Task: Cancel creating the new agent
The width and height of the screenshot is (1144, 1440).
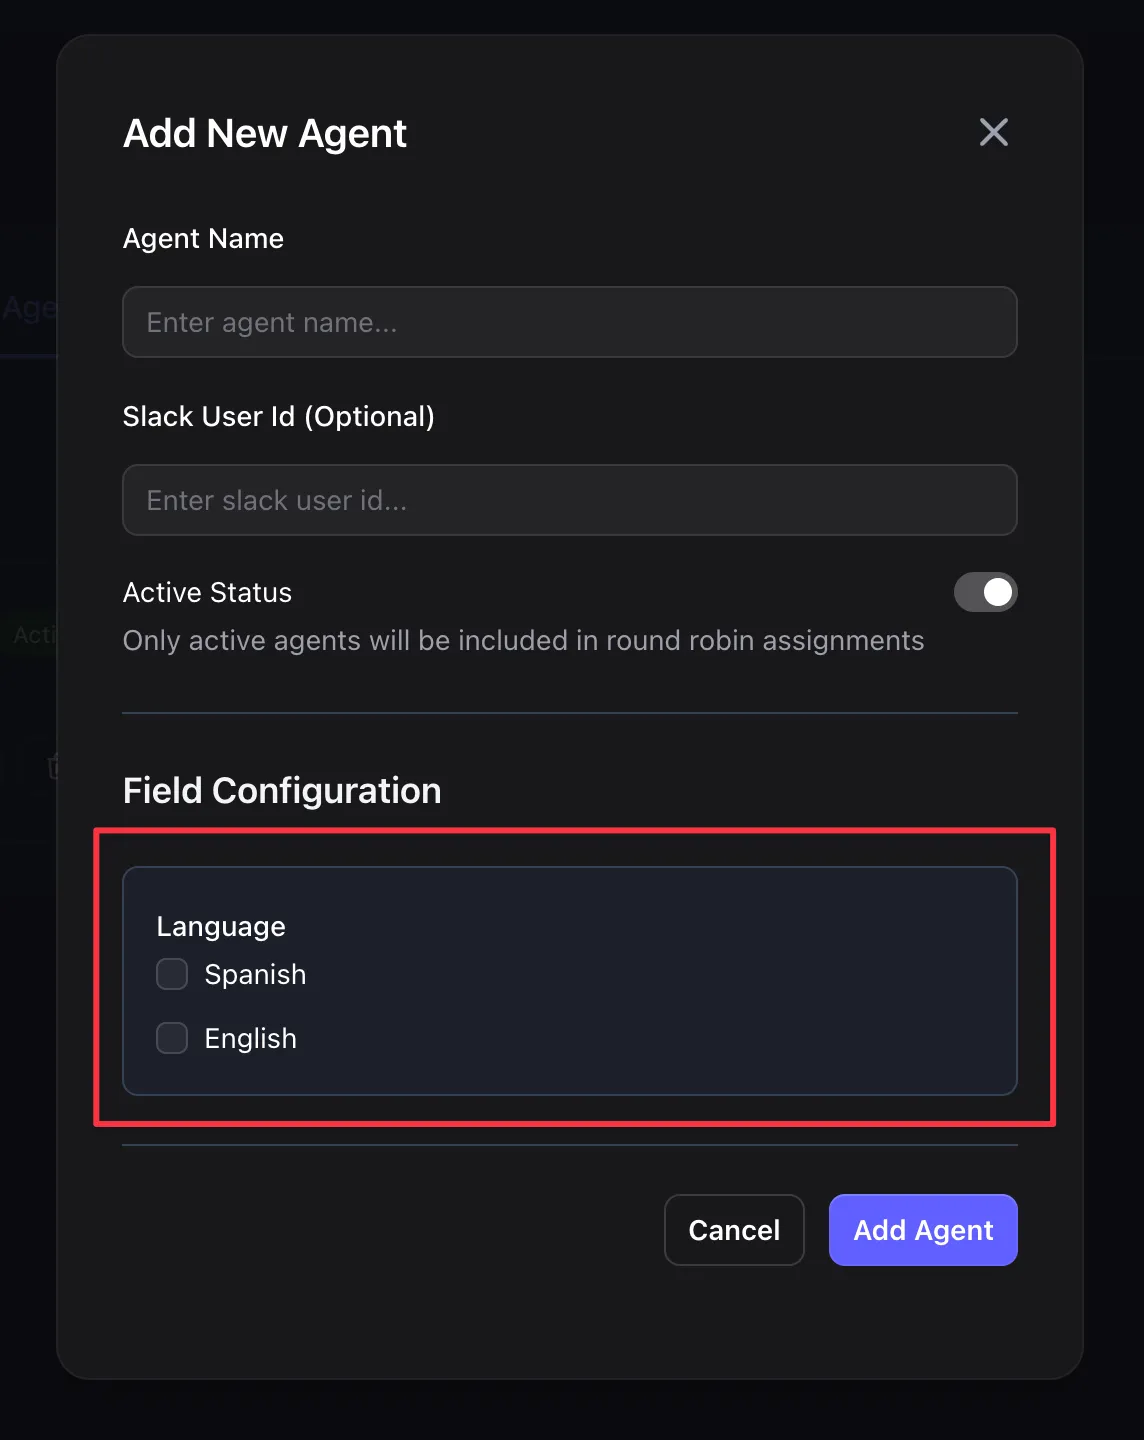Action: click(734, 1229)
